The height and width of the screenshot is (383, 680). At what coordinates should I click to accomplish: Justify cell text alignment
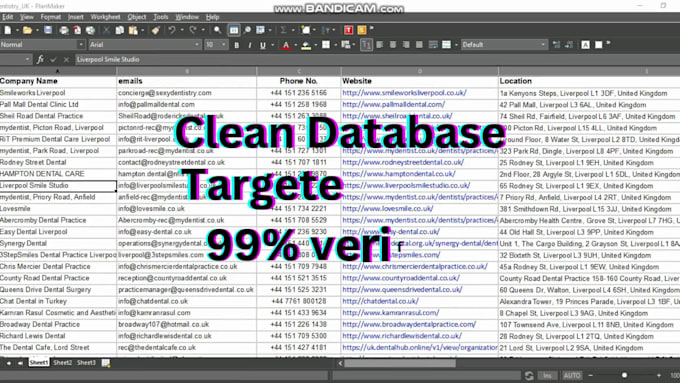[419, 45]
